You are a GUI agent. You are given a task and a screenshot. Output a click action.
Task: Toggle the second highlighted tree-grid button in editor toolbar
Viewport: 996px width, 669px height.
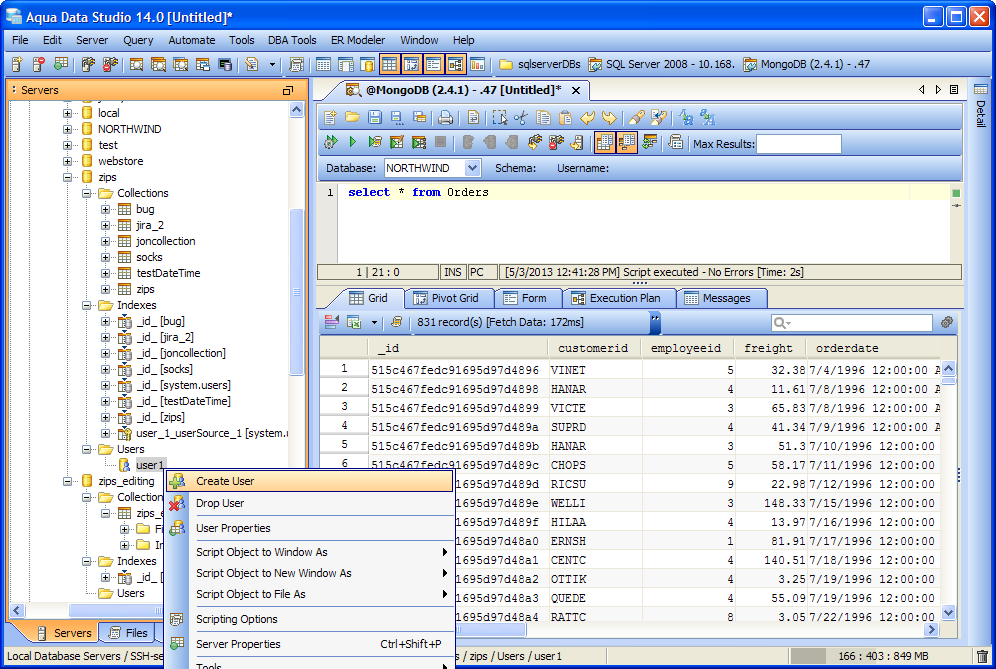click(x=626, y=142)
